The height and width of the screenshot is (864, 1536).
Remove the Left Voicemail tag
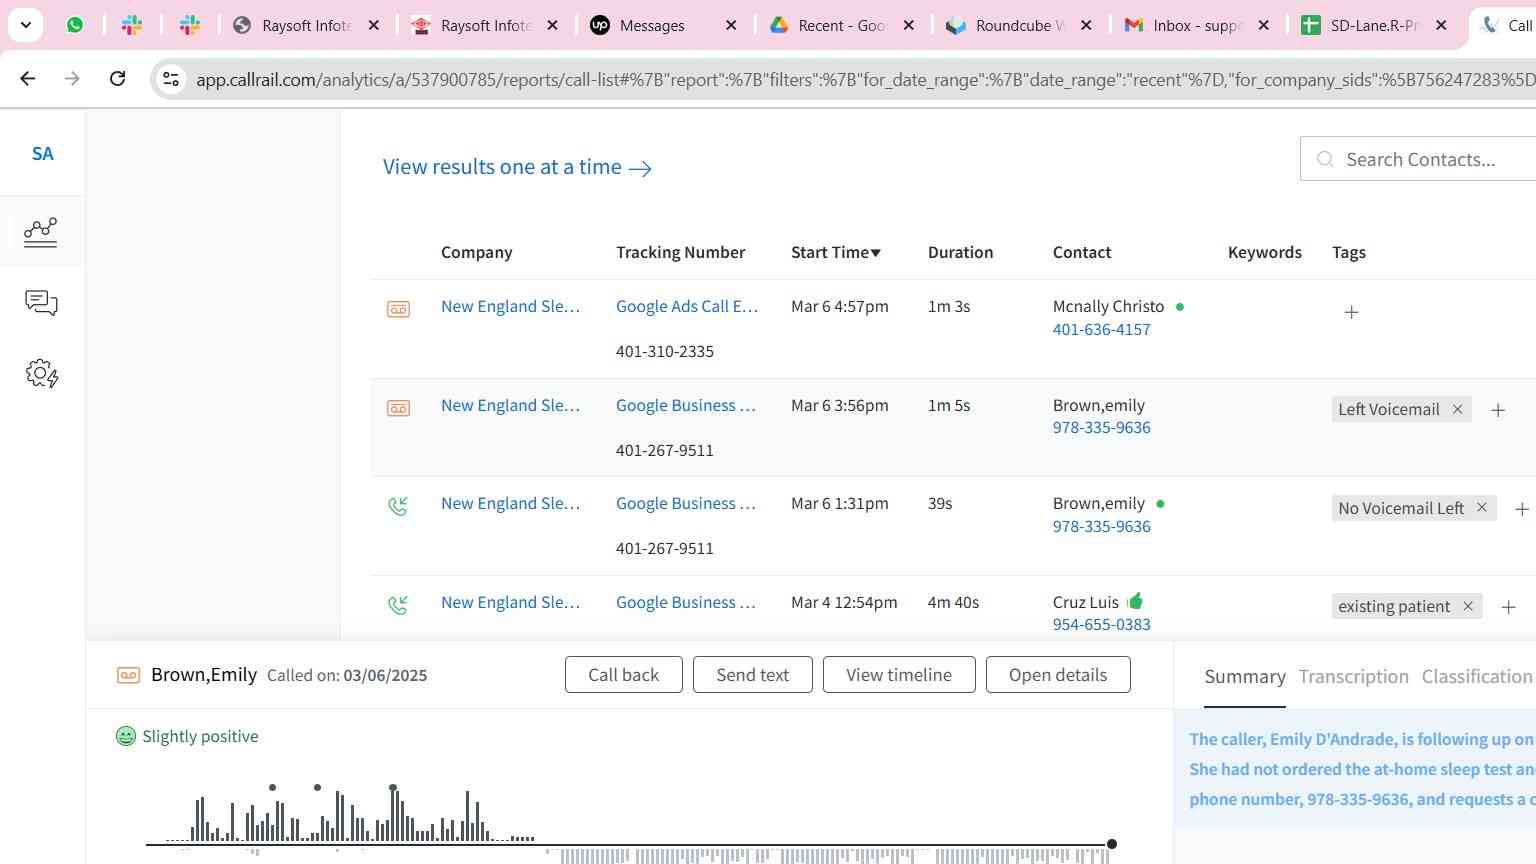pos(1457,409)
